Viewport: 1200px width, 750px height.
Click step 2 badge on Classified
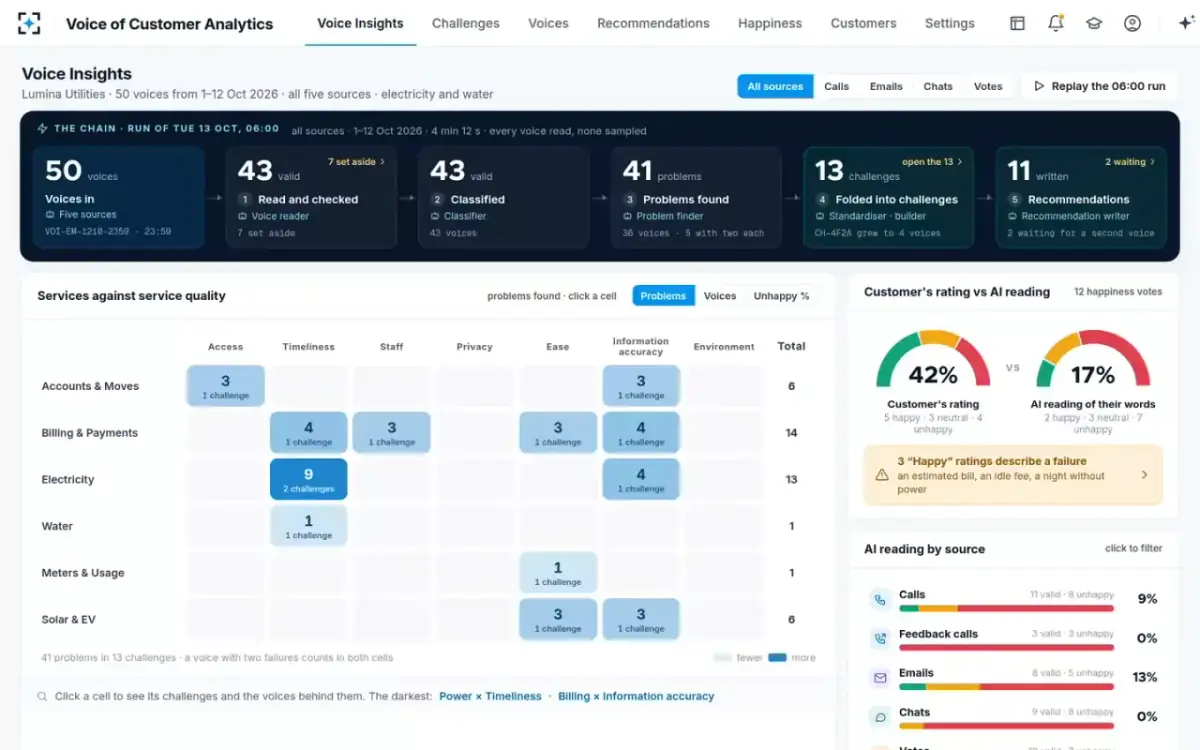437,199
